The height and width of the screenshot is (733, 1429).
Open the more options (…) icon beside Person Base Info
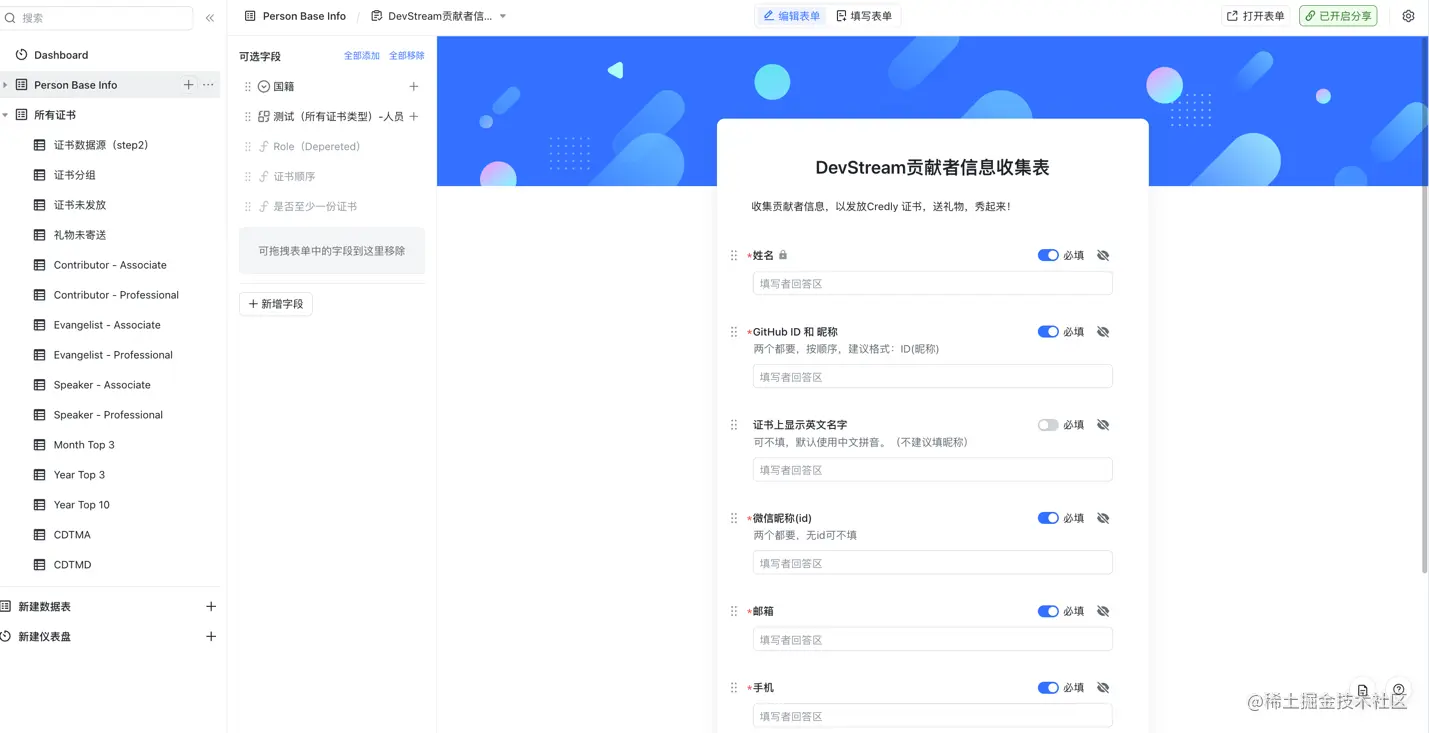click(x=208, y=85)
